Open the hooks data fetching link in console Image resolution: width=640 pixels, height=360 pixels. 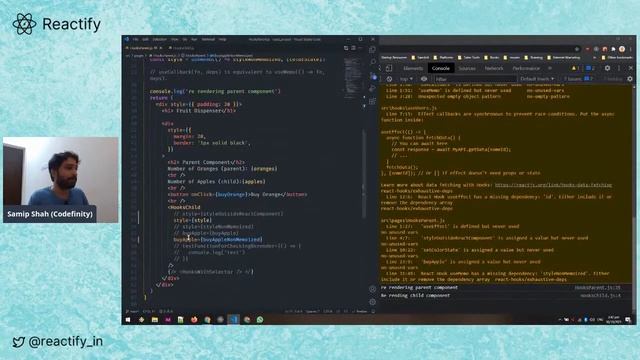pos(553,185)
